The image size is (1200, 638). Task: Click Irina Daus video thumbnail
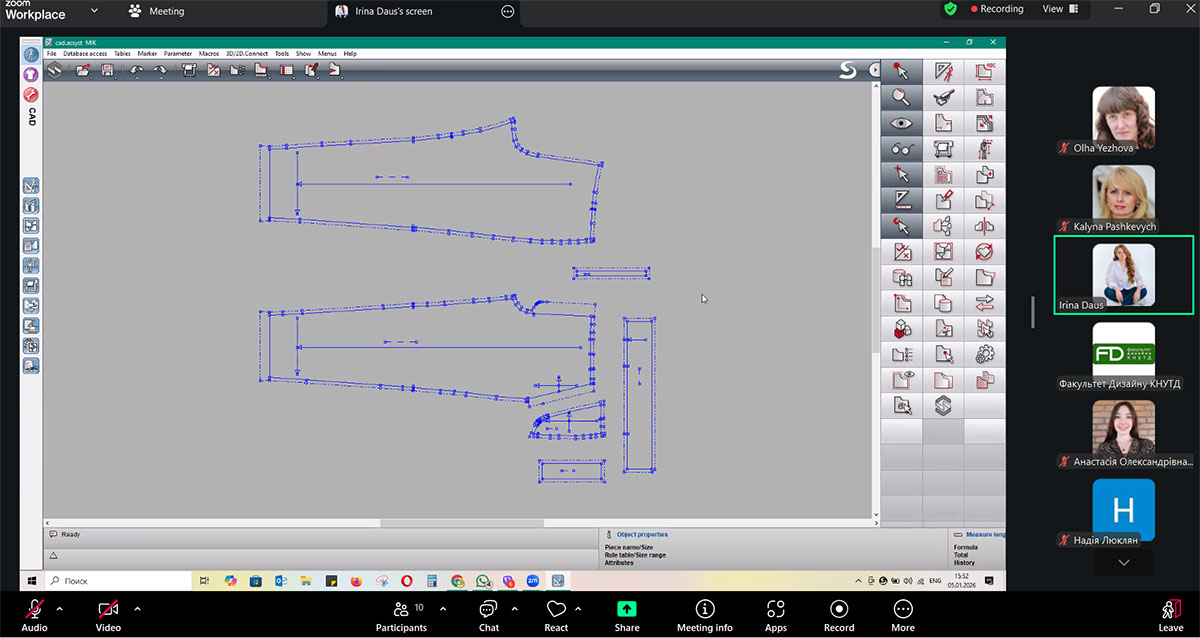point(1123,275)
